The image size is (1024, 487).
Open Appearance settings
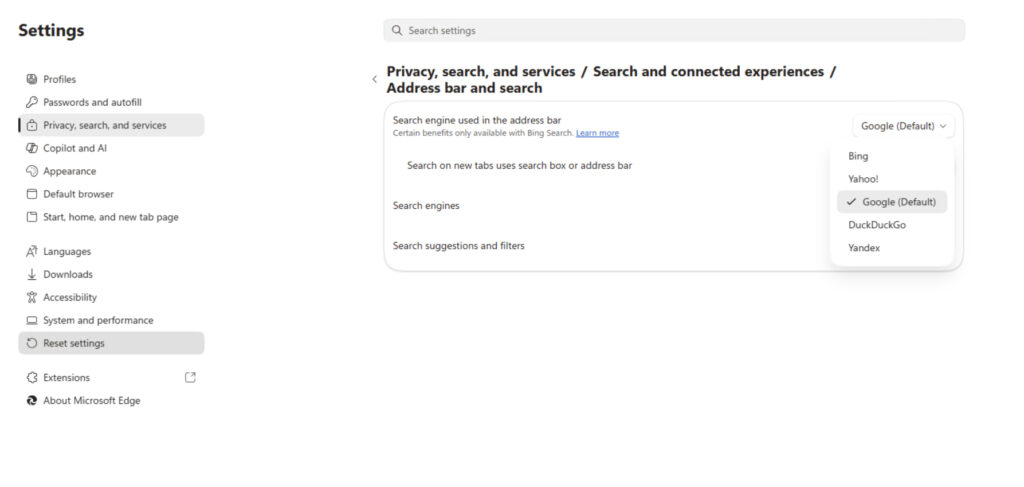point(111,171)
